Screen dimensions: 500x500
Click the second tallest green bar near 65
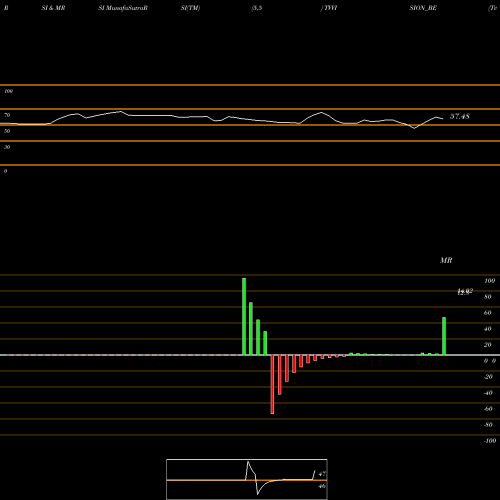251,329
